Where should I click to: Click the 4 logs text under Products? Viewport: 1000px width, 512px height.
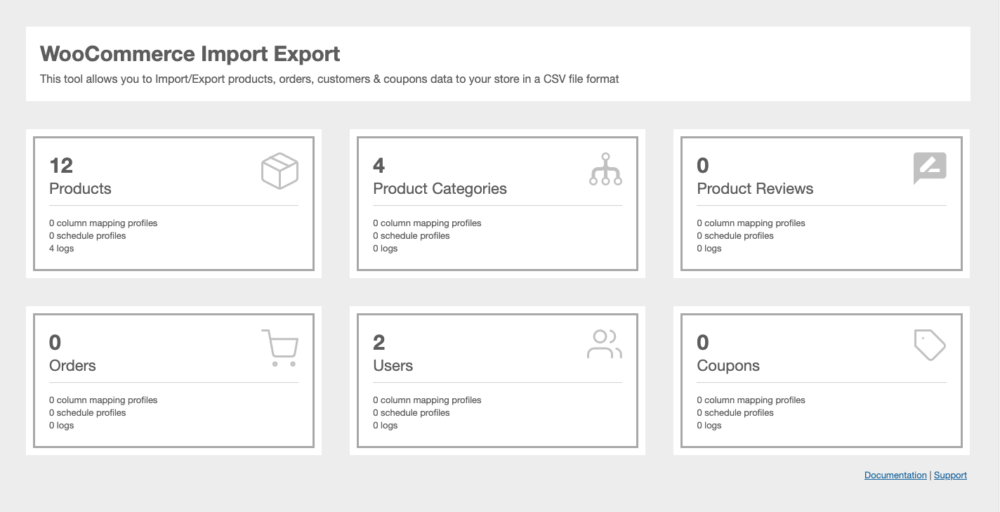coord(61,248)
